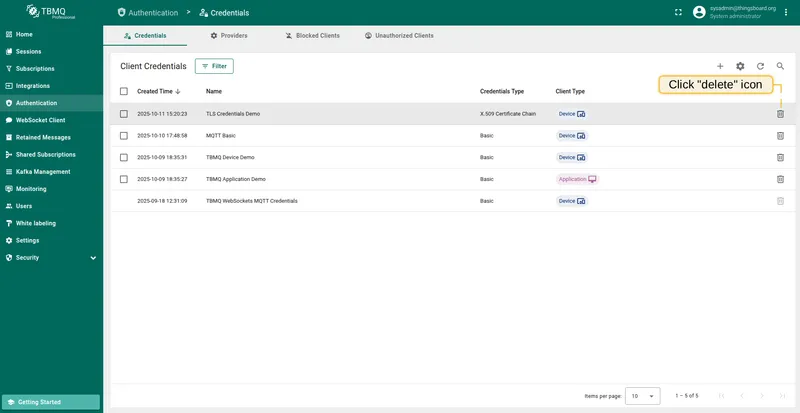Image resolution: width=800 pixels, height=413 pixels.
Task: Check the MQTT Basic row checkbox
Action: [x=124, y=136]
